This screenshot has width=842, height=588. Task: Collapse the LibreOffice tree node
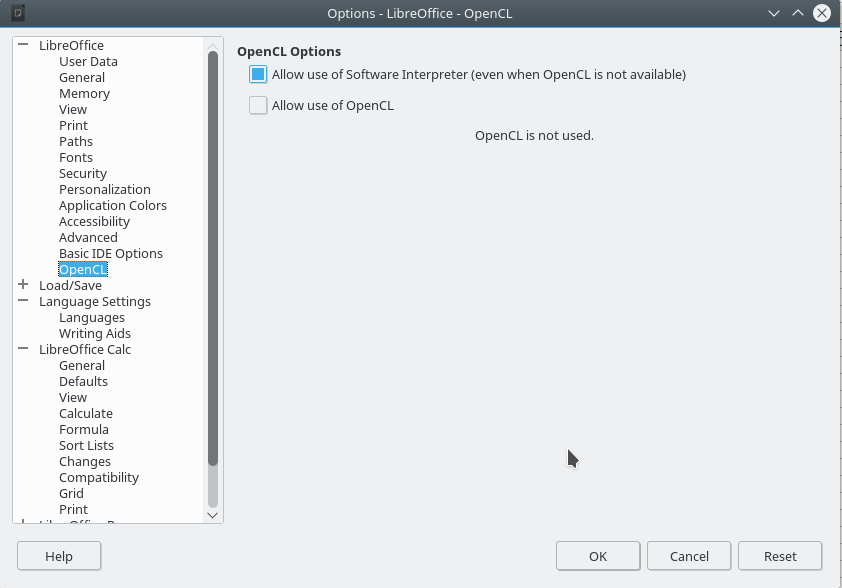23,45
